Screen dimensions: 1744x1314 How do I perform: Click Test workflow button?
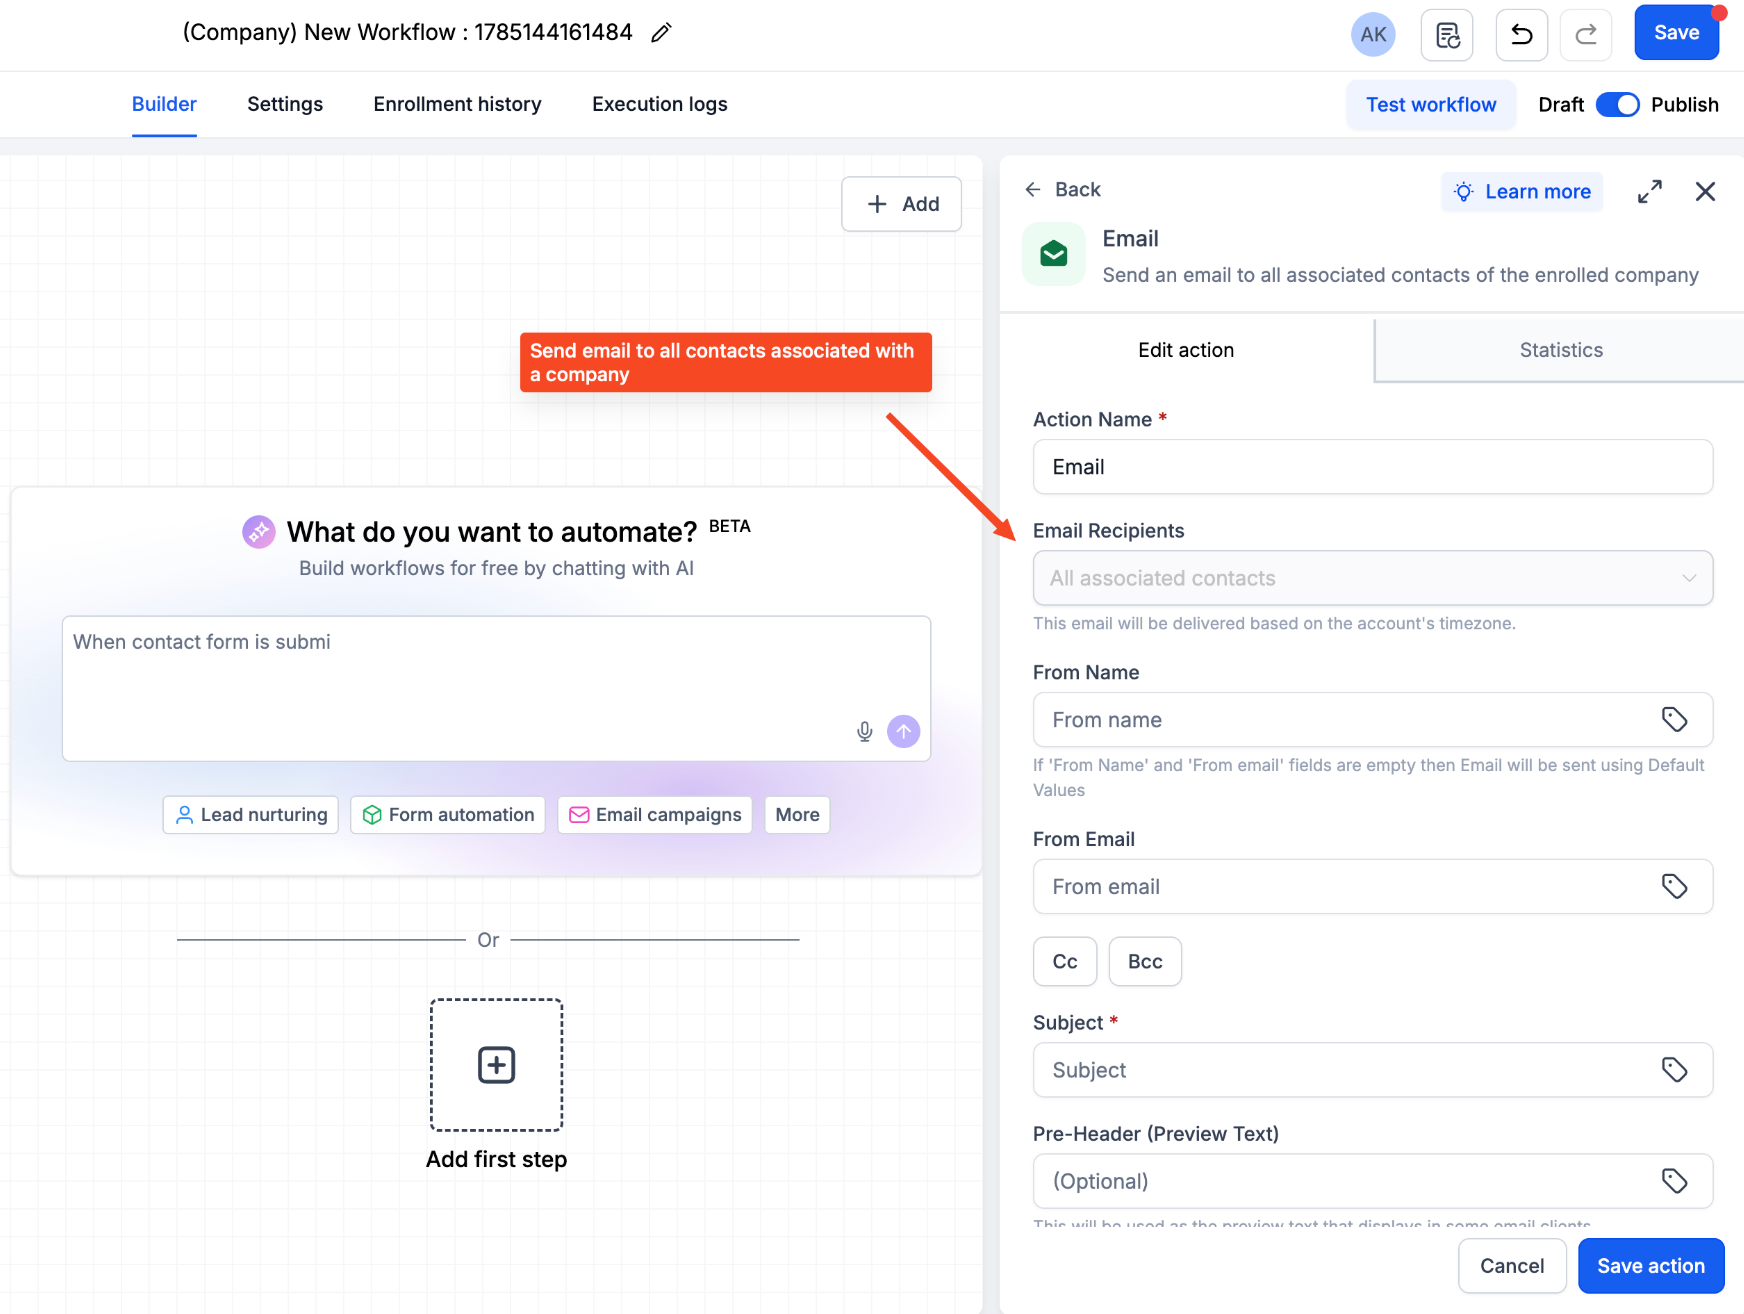[1431, 105]
